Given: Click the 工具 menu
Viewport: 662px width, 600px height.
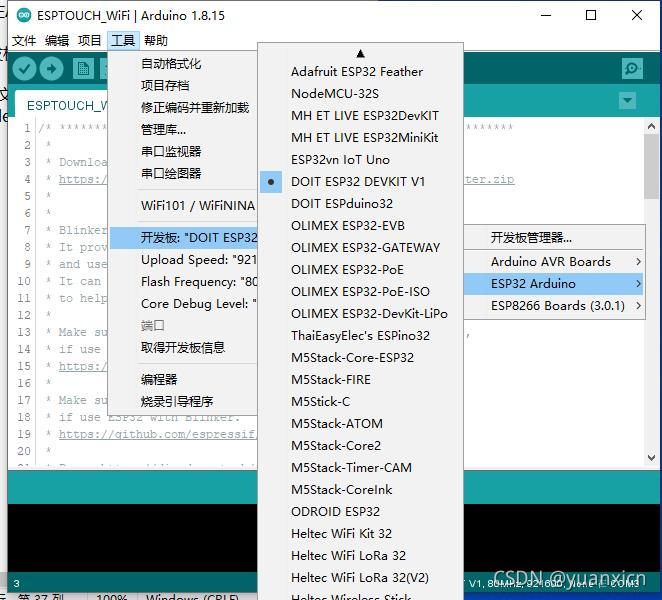Looking at the screenshot, I should pos(123,41).
